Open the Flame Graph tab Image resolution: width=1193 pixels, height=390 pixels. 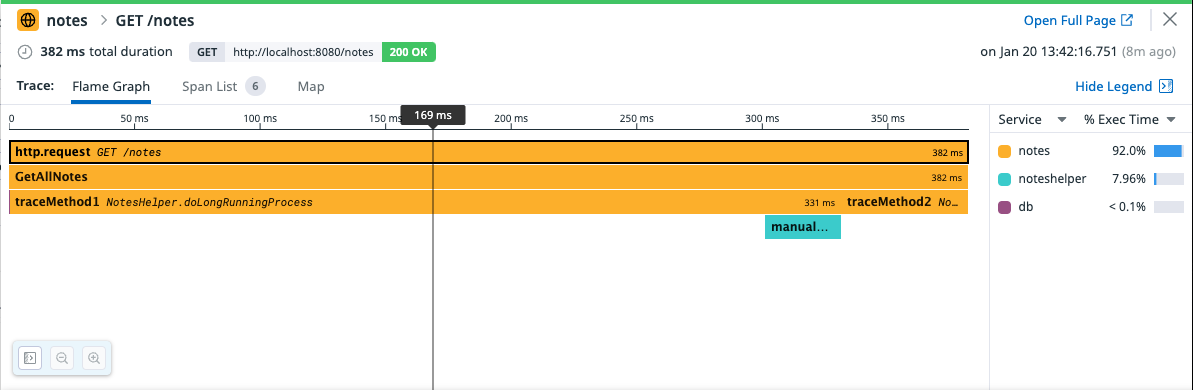tap(111, 87)
